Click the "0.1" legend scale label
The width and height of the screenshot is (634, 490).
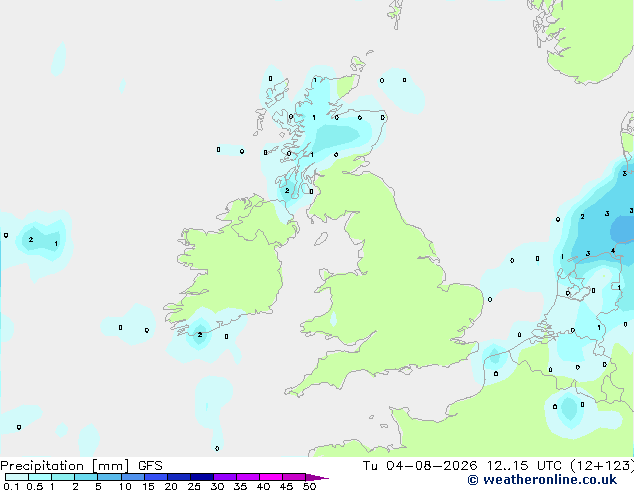point(11,486)
